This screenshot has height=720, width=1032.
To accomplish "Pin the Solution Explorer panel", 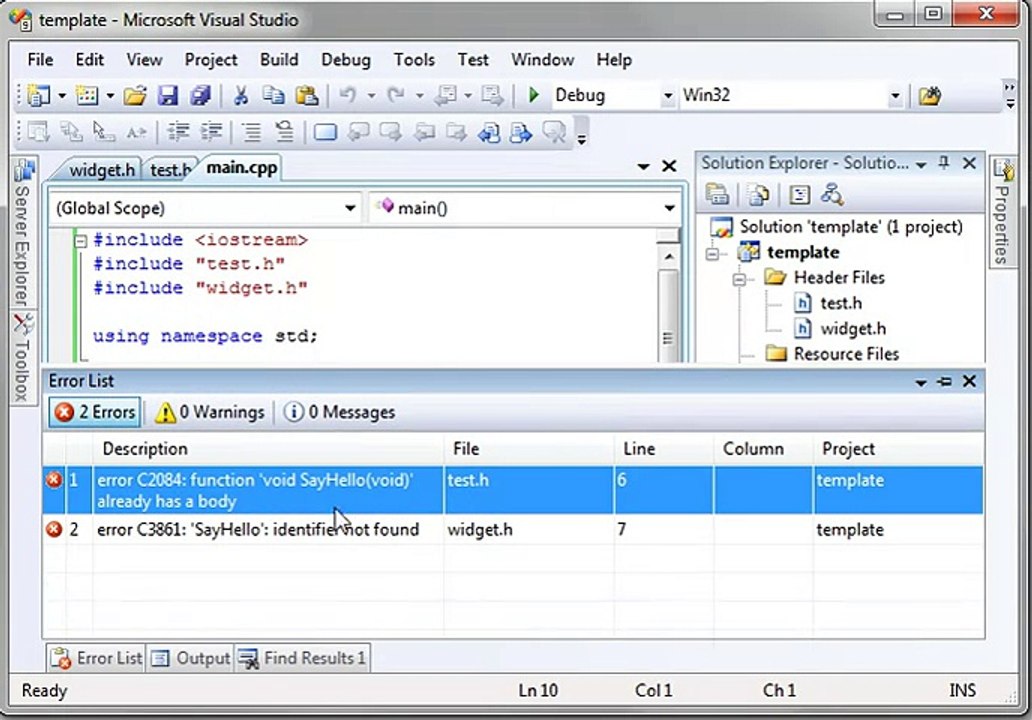I will pos(944,163).
